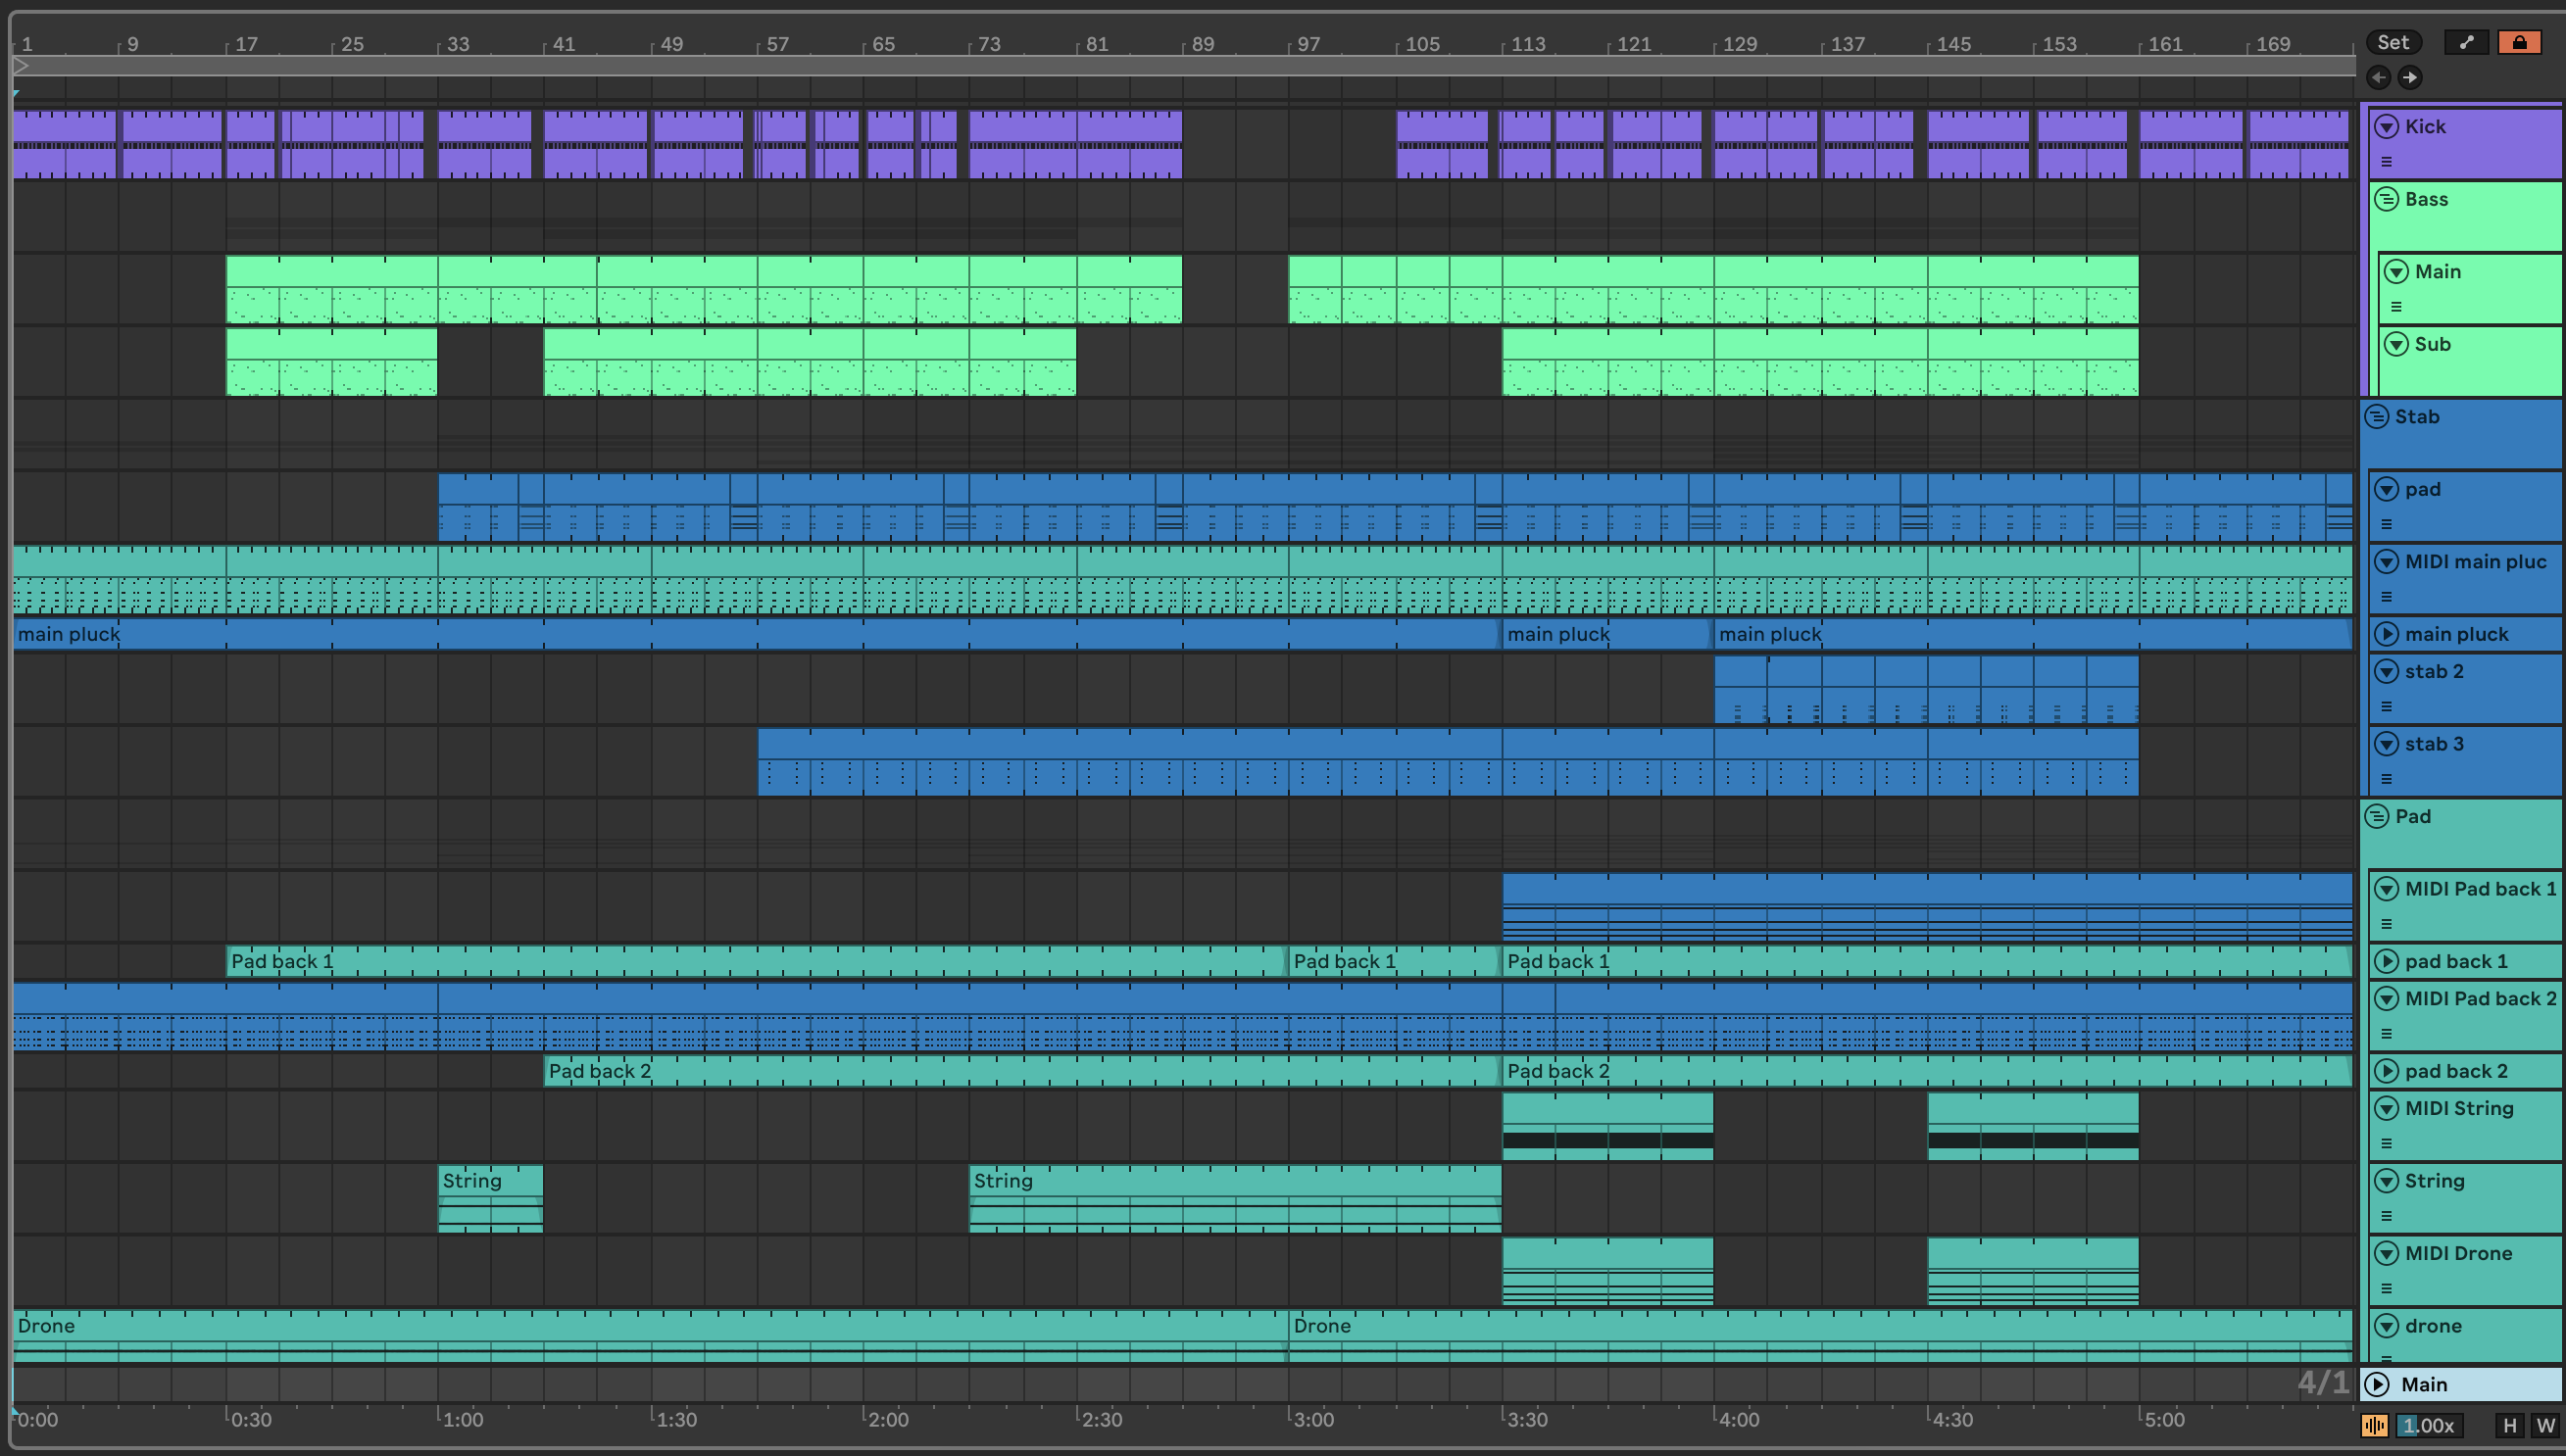Unfold the pad back 2 track
Image resolution: width=2566 pixels, height=1456 pixels.
2387,1071
